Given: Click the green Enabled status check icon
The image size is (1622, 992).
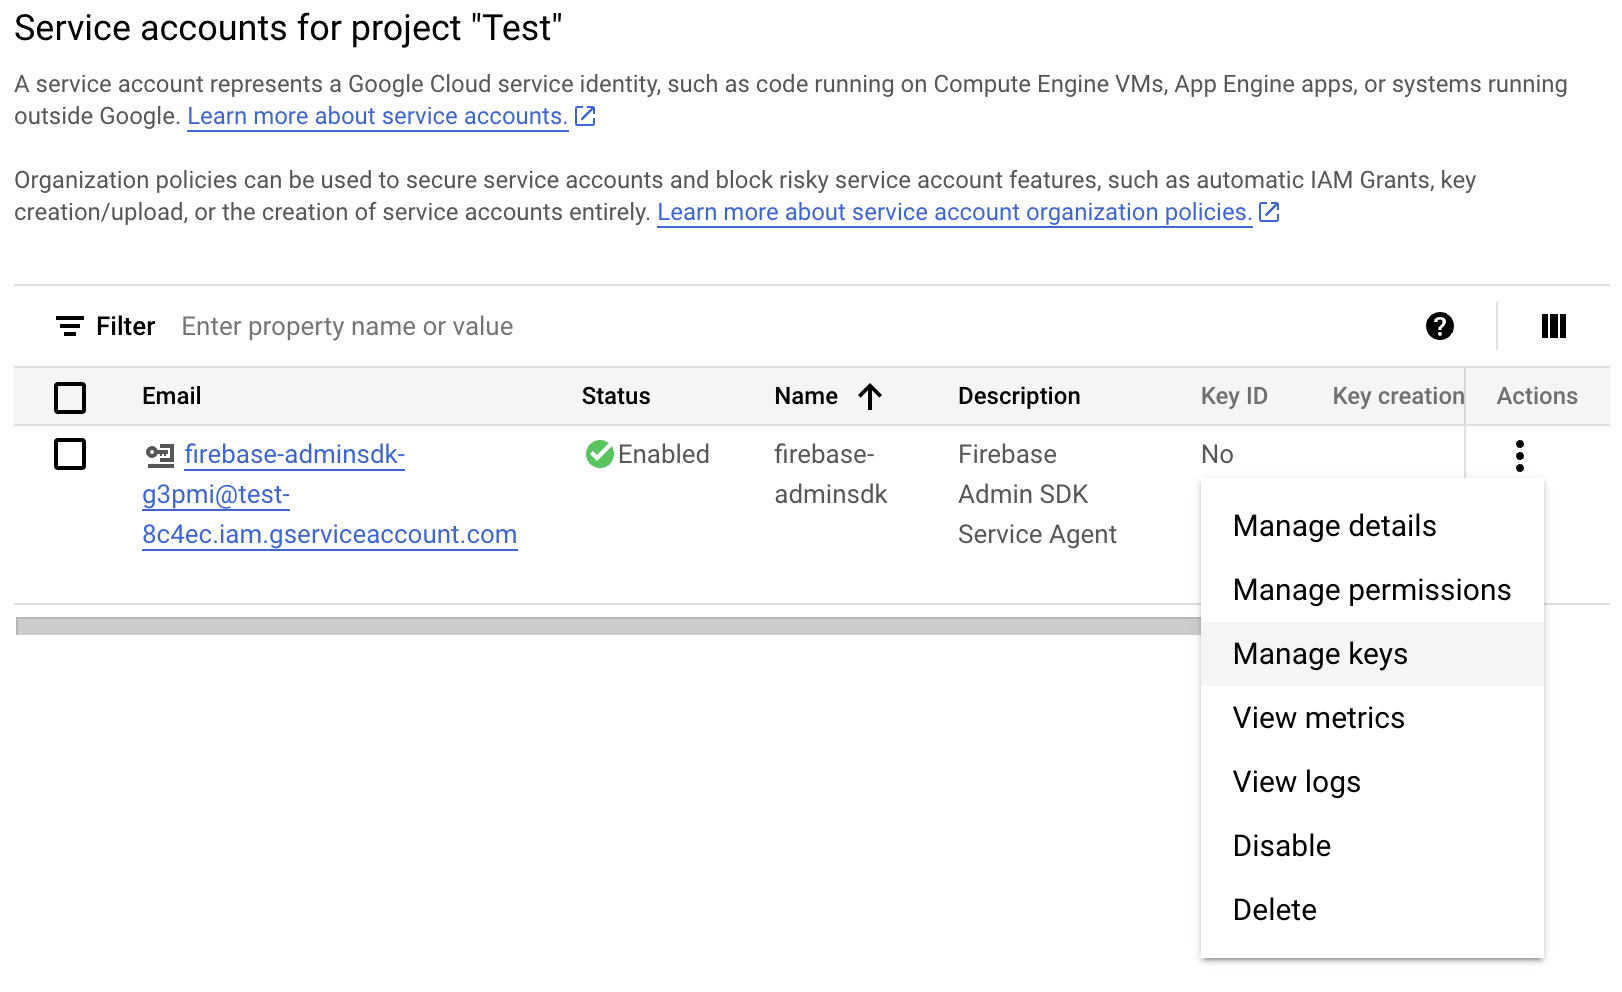Looking at the screenshot, I should [600, 454].
